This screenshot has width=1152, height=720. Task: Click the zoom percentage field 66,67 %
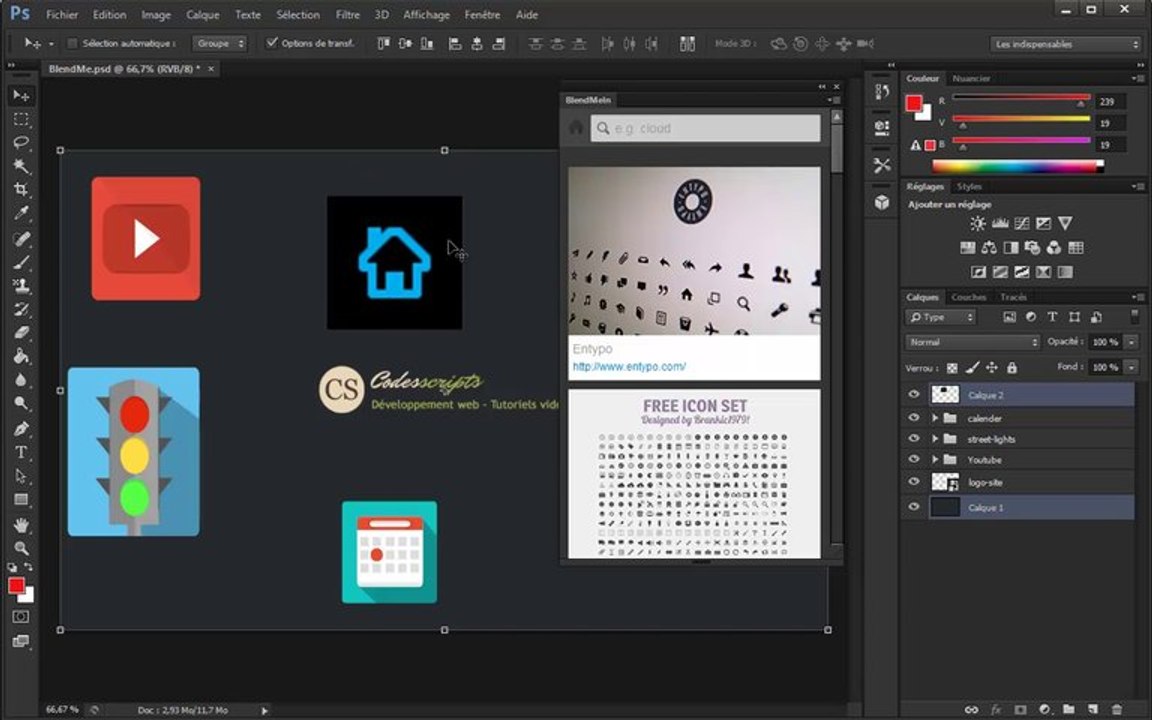(62, 710)
